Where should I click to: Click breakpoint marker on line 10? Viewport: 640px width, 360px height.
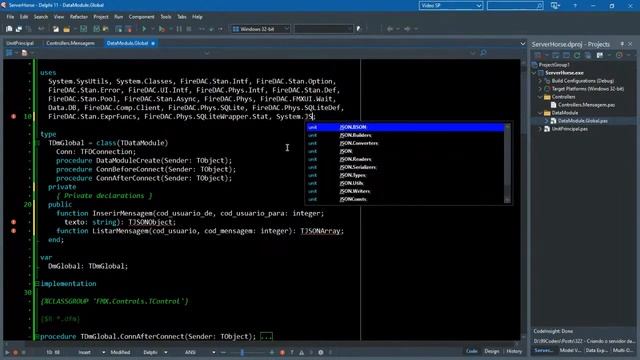pyautogui.click(x=13, y=116)
